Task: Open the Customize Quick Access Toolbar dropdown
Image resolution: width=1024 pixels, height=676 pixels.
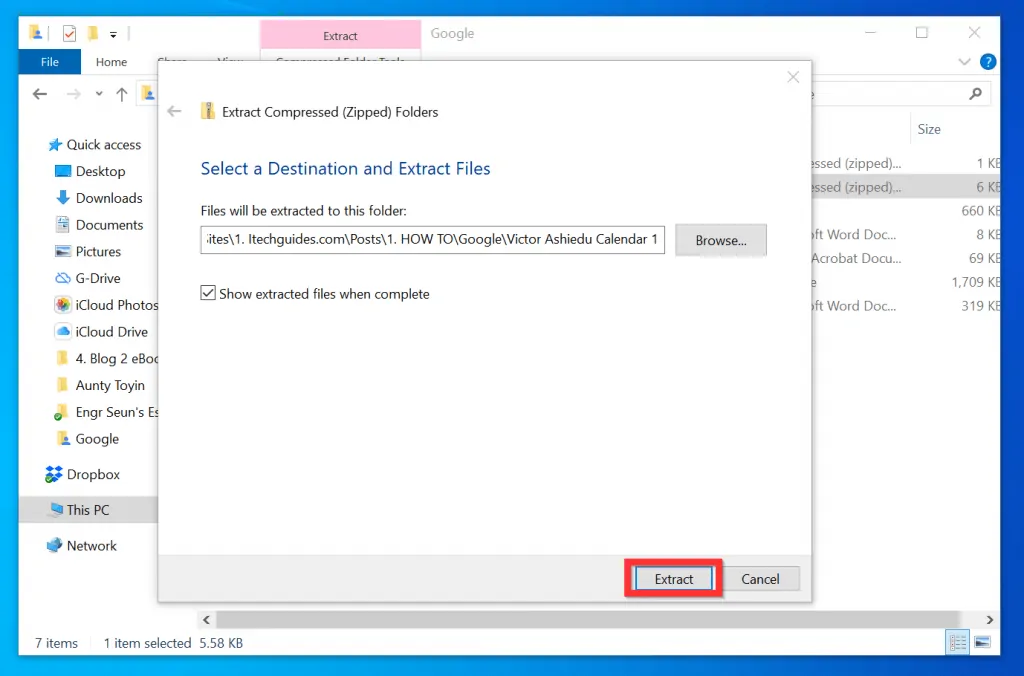Action: (113, 34)
